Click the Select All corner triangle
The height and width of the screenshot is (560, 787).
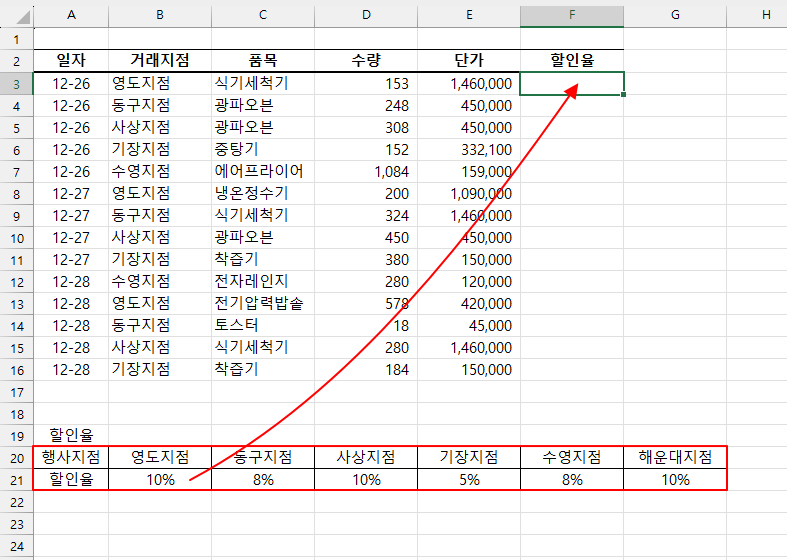pos(23,17)
